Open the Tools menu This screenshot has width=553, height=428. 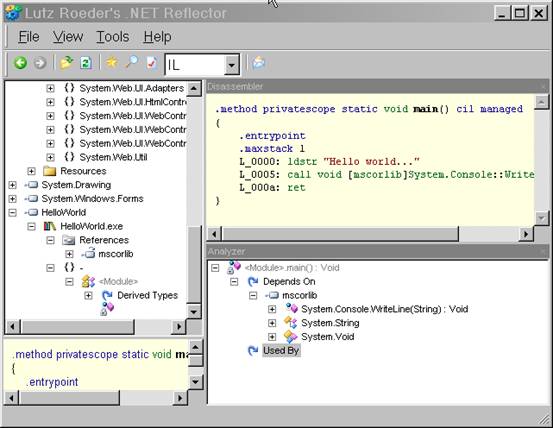click(113, 37)
